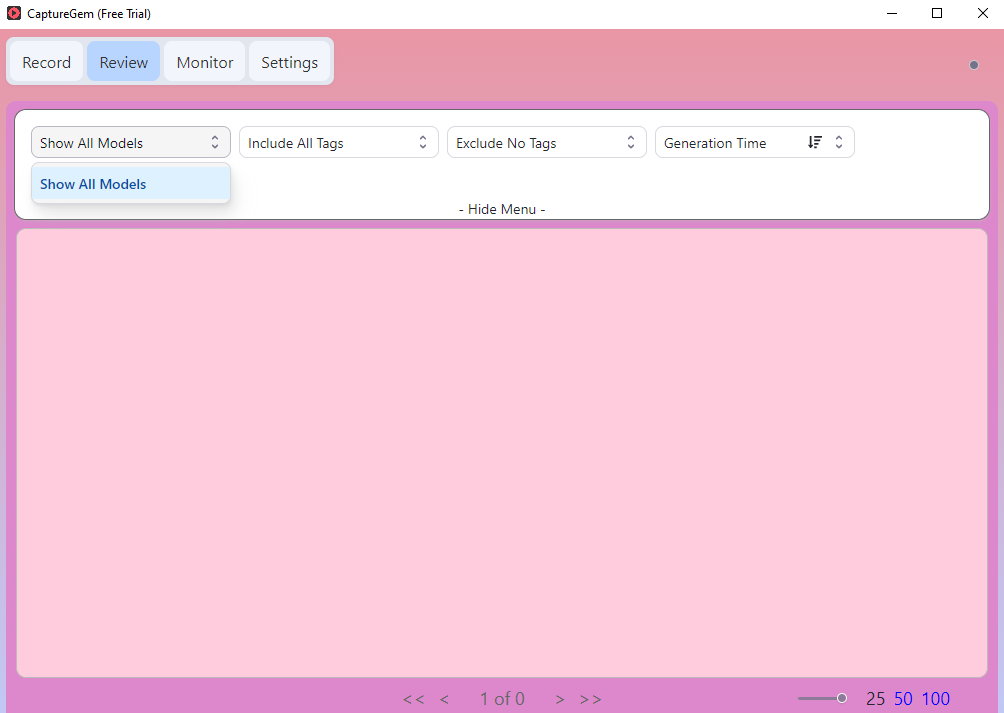Collapse the Show All Models dropdown box
Viewport: 1004px width, 713px height.
tap(130, 143)
